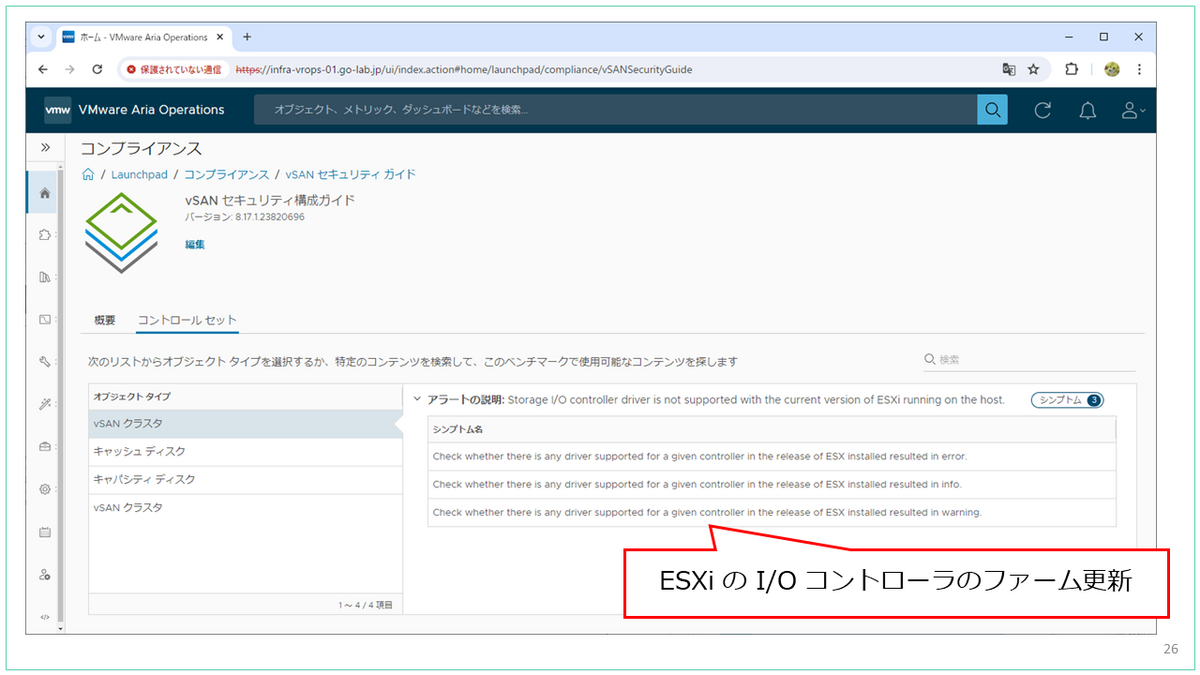
Task: Click the browser back arrow
Action: pos(42,70)
